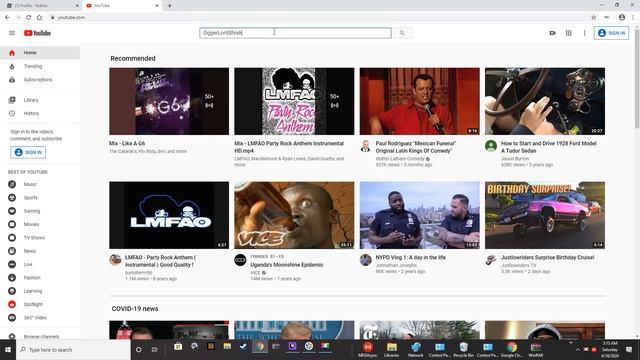The height and width of the screenshot is (360, 640).
Task: Open the Recycle Bin taskbar shortcut
Action: [463, 349]
